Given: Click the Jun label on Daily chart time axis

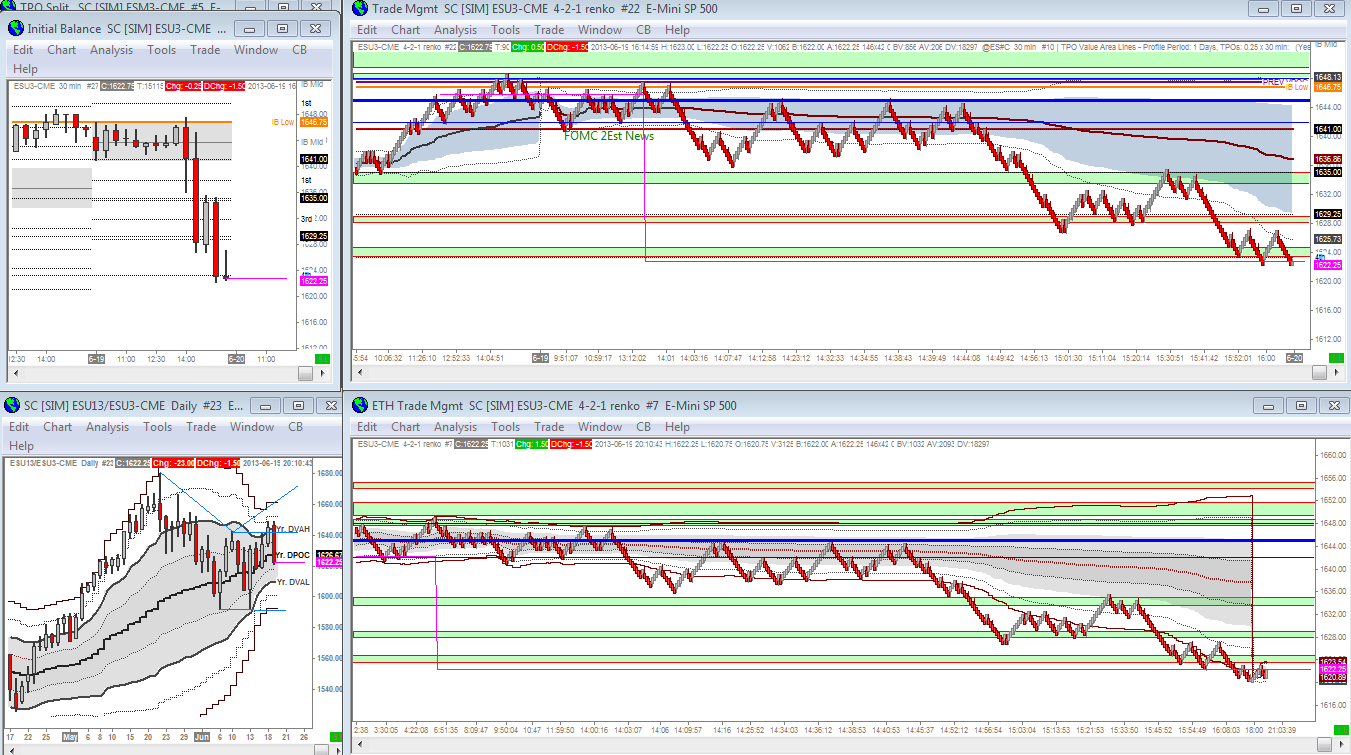Looking at the screenshot, I should [x=204, y=737].
